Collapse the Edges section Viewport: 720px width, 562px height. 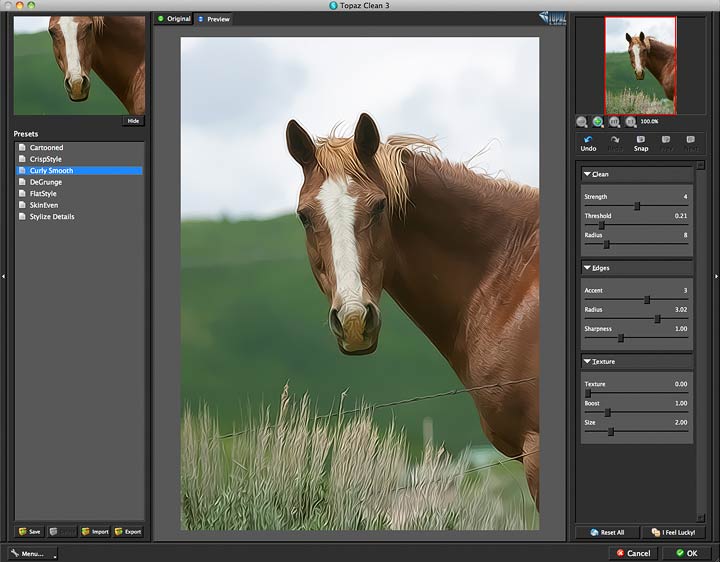tap(587, 268)
